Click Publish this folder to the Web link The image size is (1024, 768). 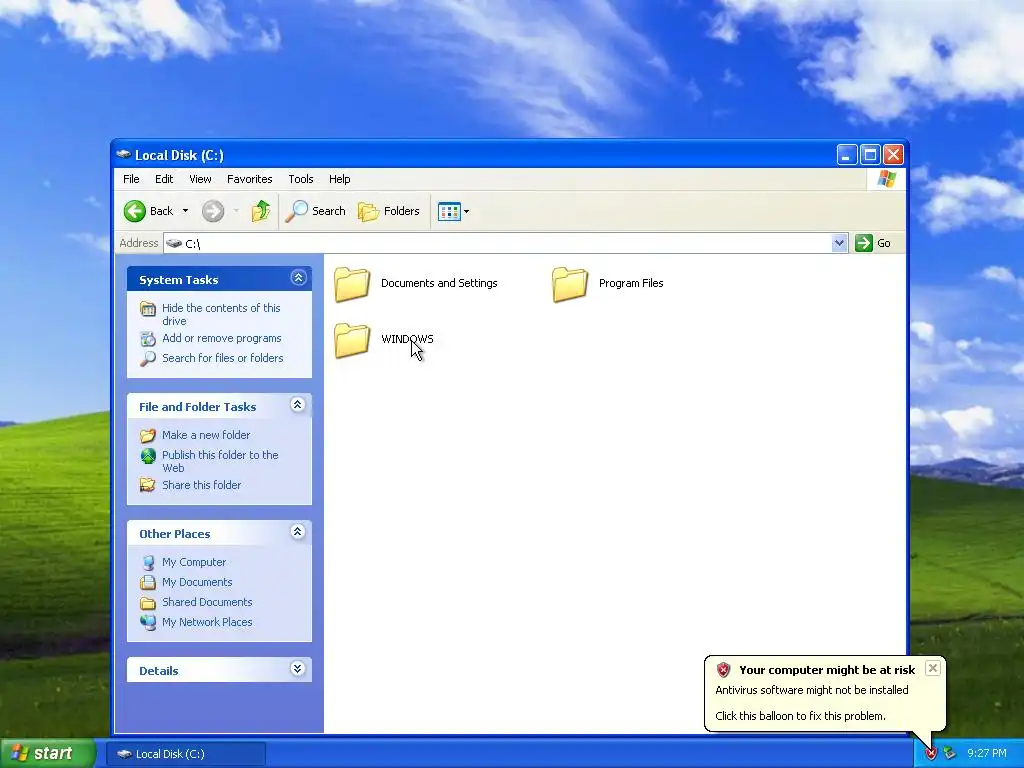coord(220,461)
